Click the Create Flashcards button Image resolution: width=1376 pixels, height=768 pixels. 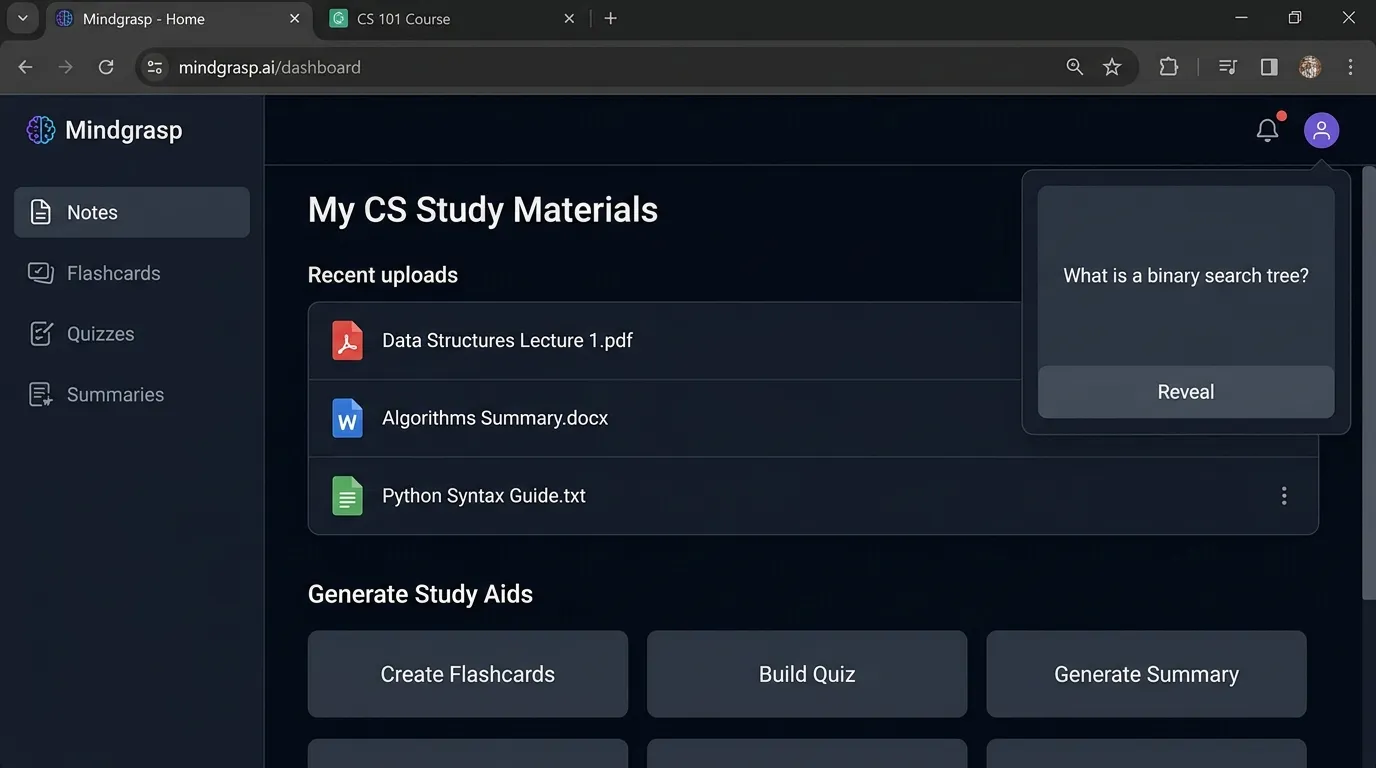coord(468,674)
